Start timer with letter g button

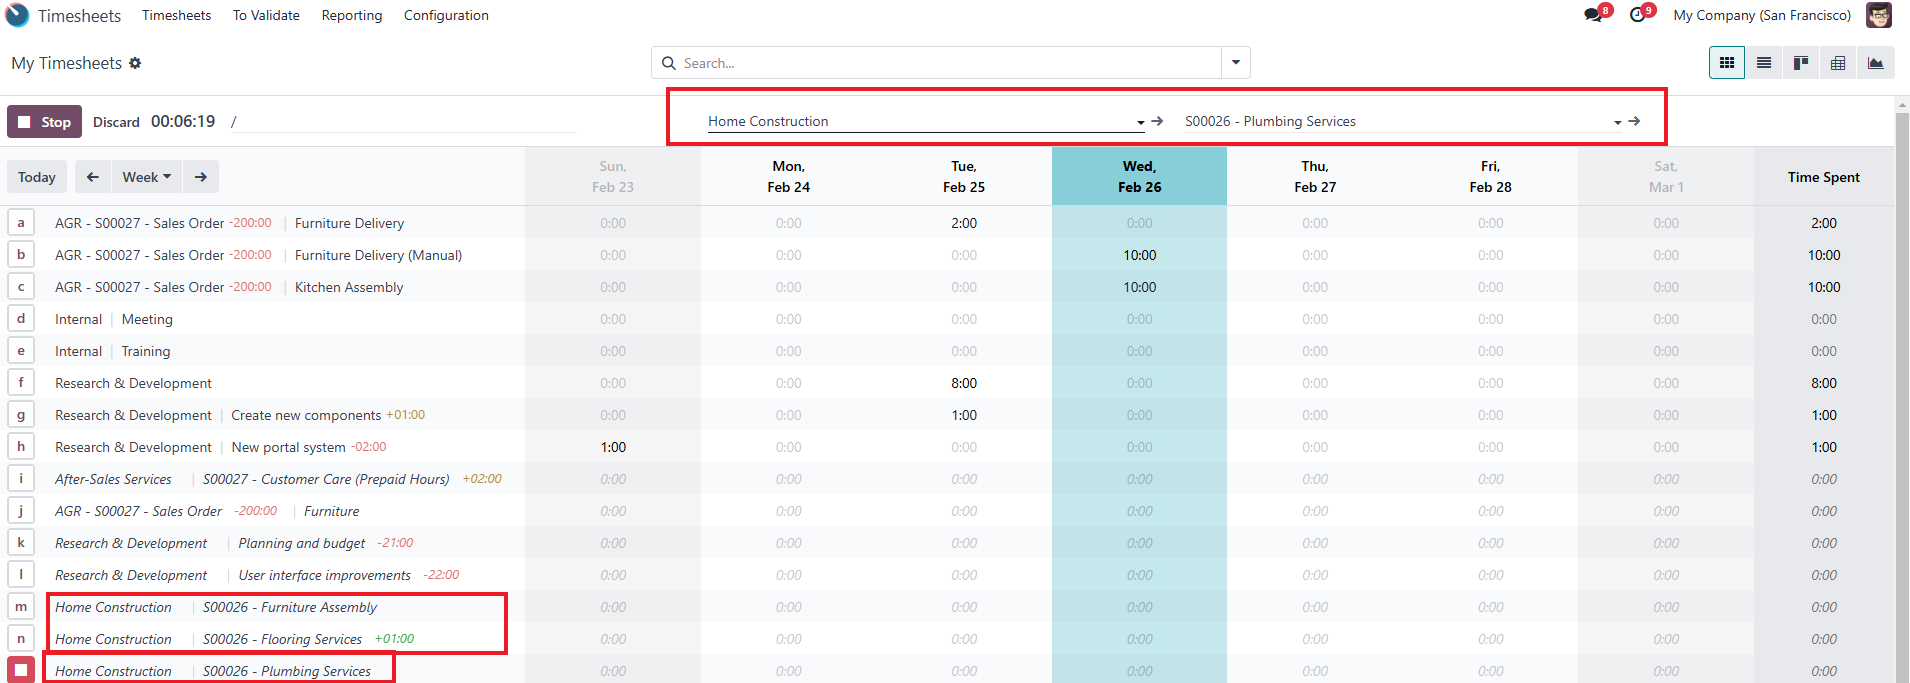(x=21, y=414)
